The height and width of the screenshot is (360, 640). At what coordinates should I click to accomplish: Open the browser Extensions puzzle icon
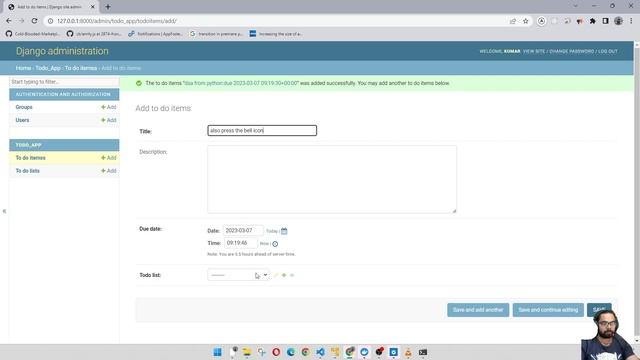point(593,21)
